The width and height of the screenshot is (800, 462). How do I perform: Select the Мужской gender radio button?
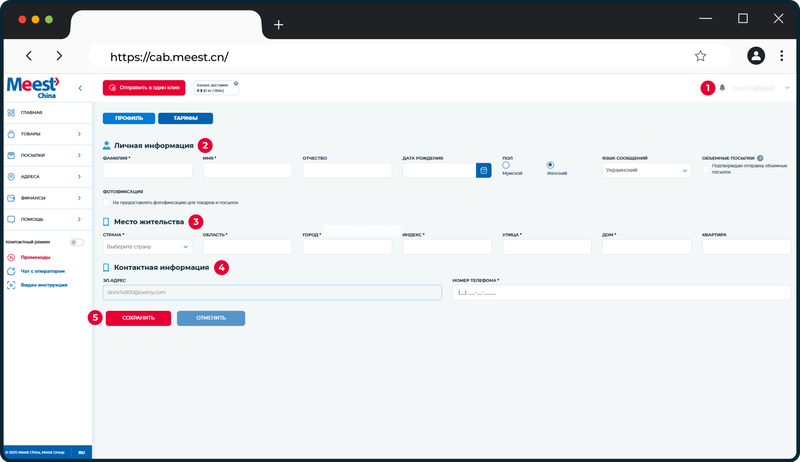(x=506, y=165)
